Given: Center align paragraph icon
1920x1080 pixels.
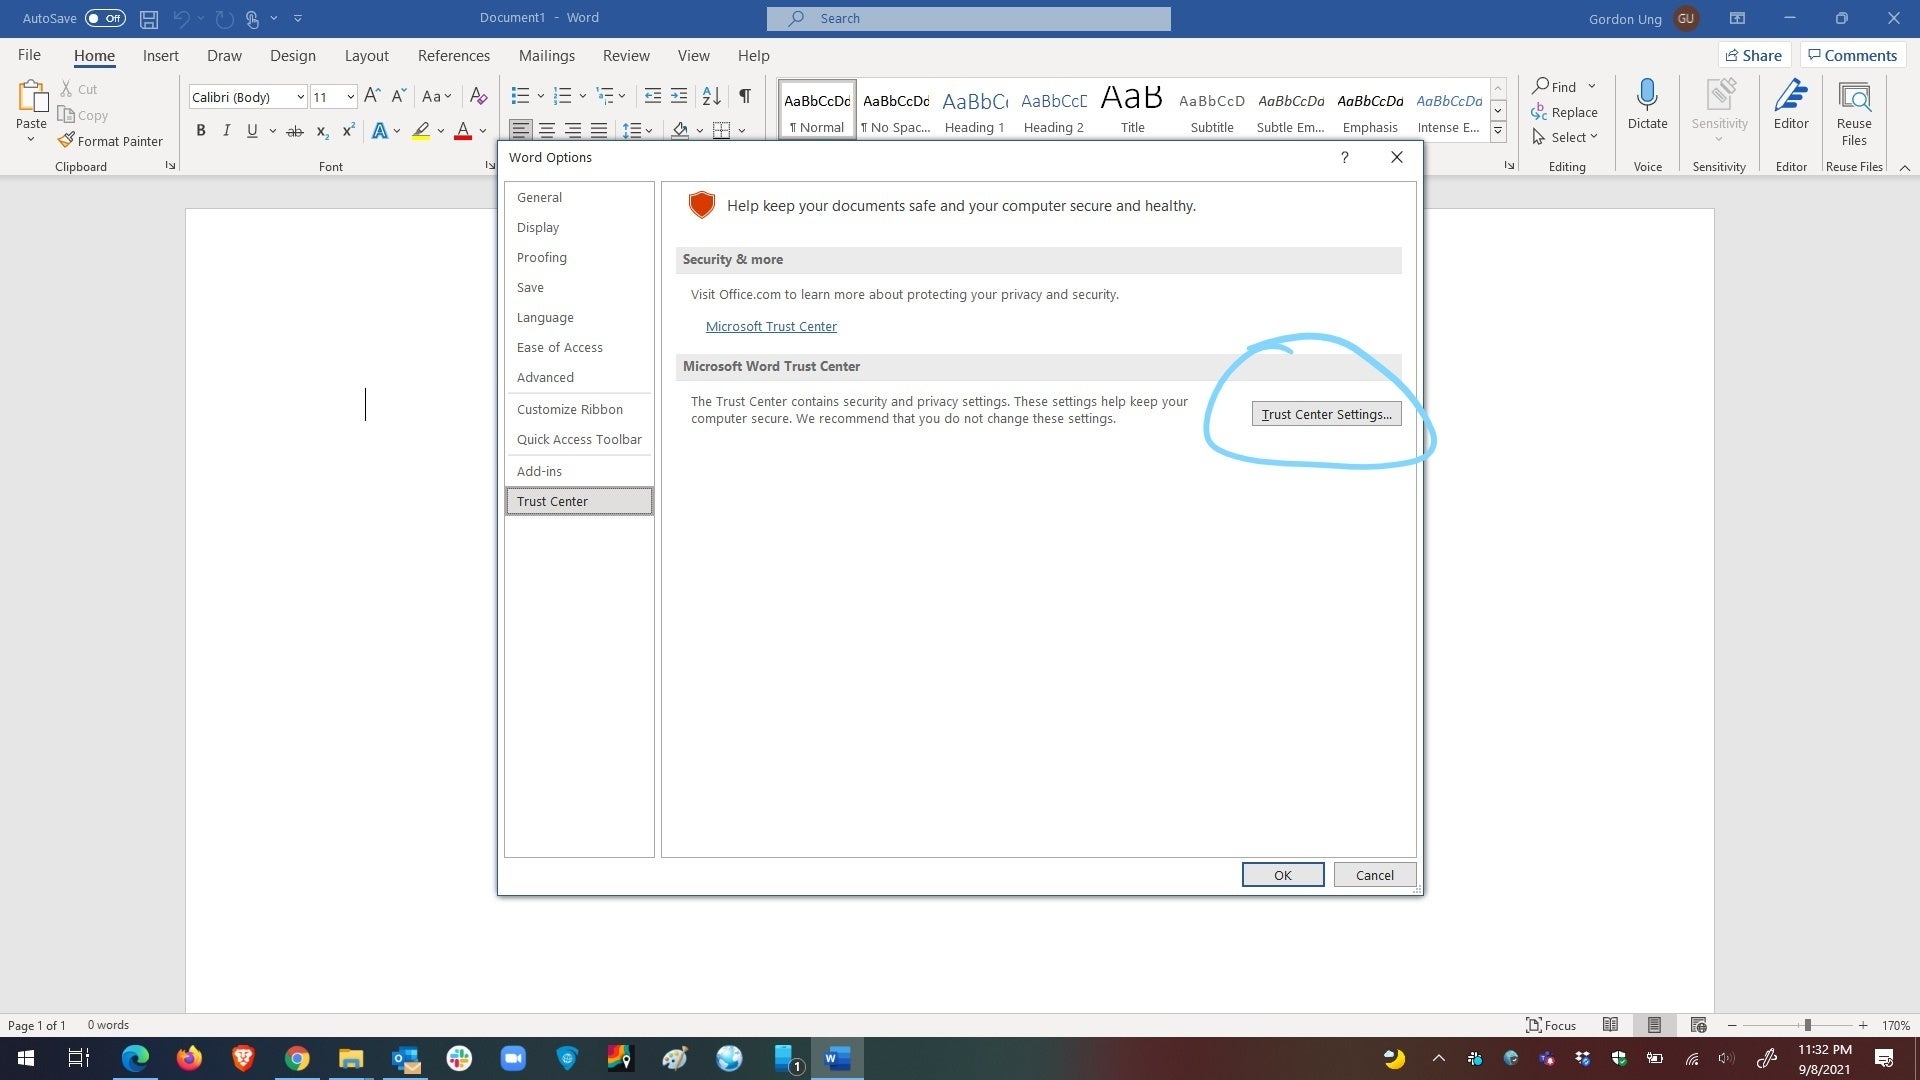Looking at the screenshot, I should coord(547,130).
